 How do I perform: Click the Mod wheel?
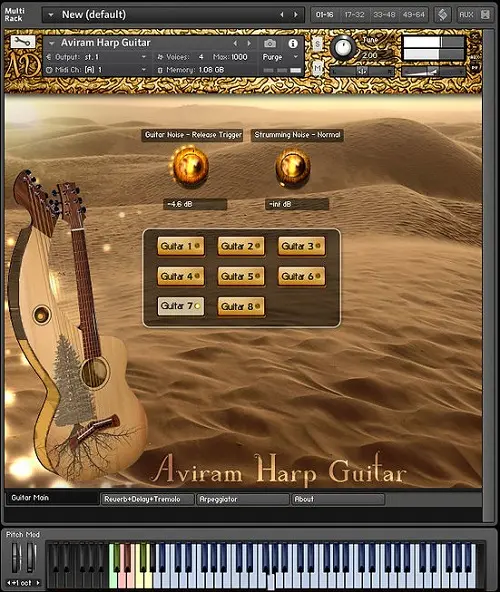31,557
